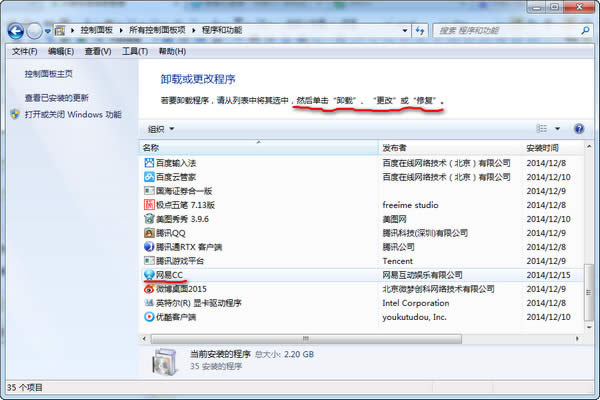
Task: Expand the view options dropdown arrow
Action: 557,129
